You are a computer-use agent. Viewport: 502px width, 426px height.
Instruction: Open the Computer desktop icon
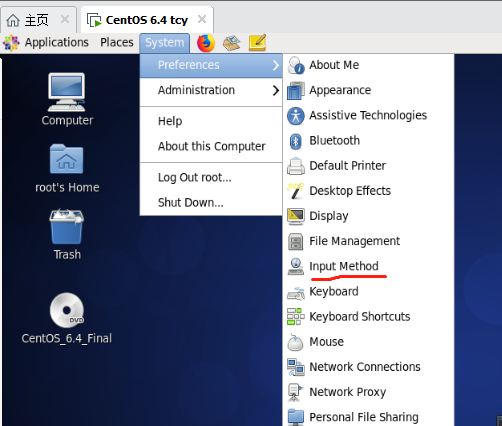67,92
